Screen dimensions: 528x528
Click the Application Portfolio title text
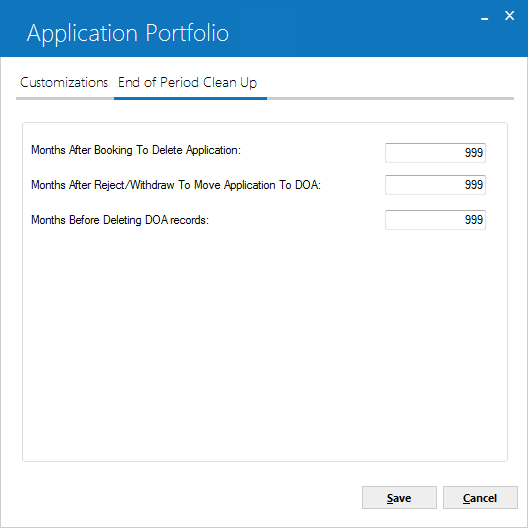128,33
